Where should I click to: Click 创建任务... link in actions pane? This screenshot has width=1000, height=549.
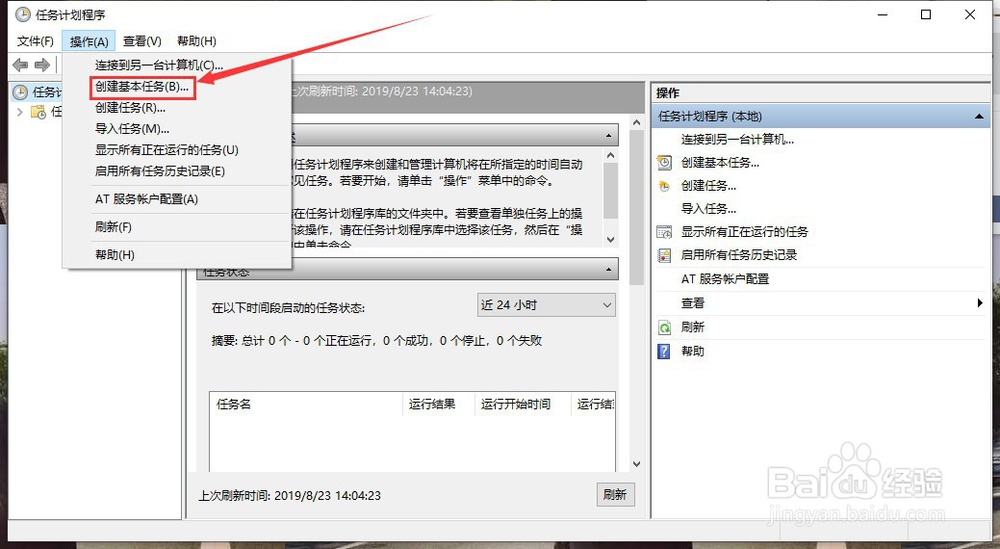[x=709, y=186]
